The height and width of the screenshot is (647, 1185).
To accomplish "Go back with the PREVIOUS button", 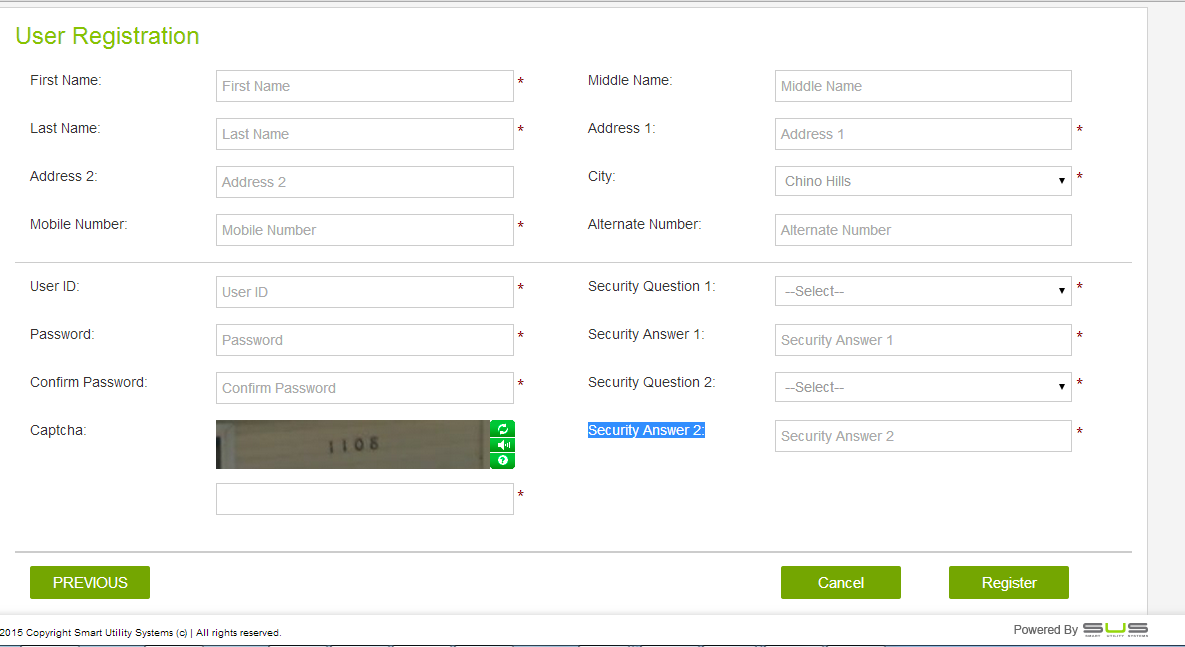I will coord(90,582).
